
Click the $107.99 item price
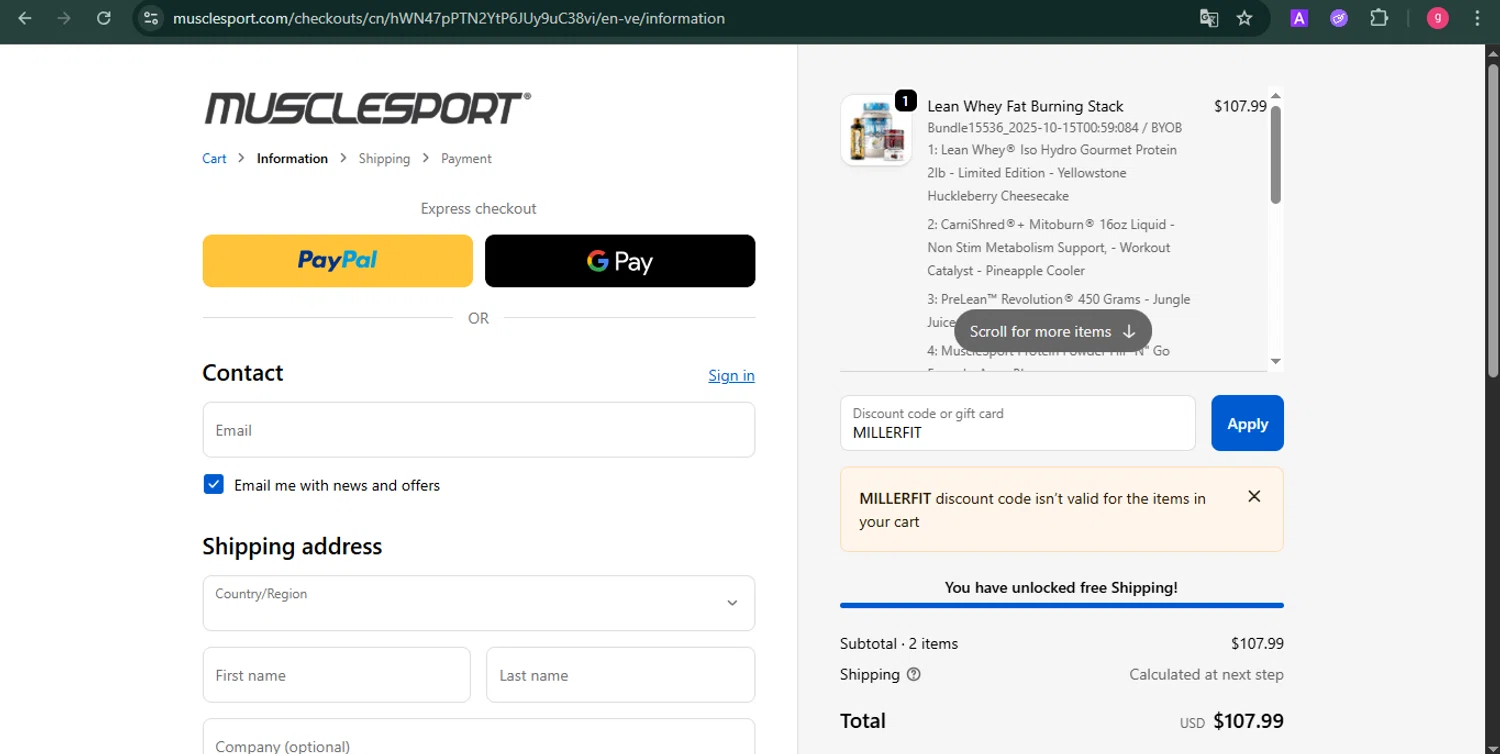tap(1240, 106)
